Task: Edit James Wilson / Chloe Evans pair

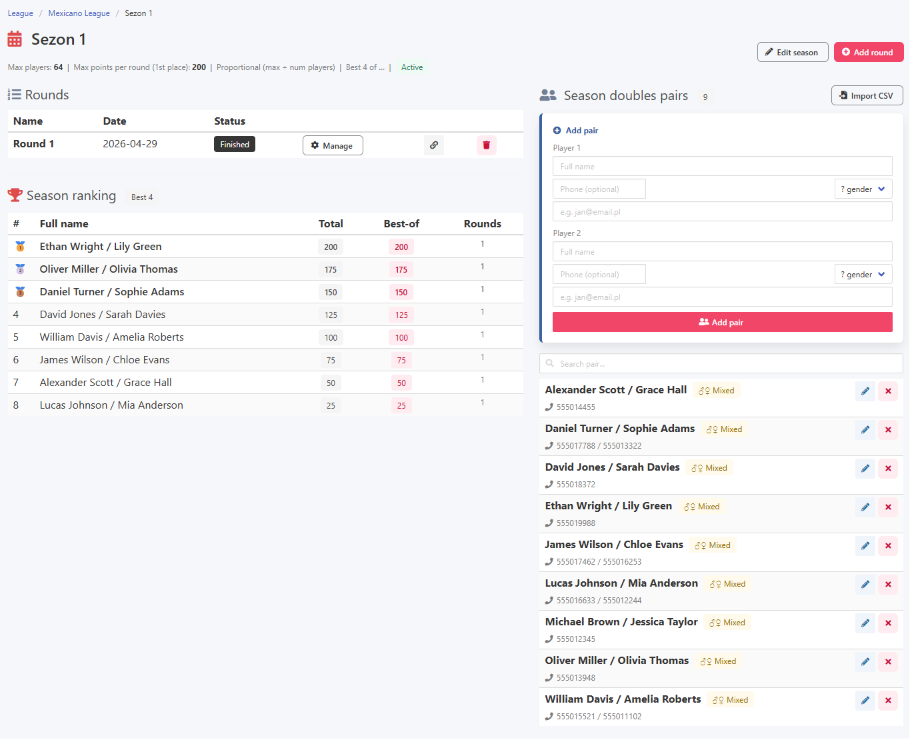Action: 865,546
